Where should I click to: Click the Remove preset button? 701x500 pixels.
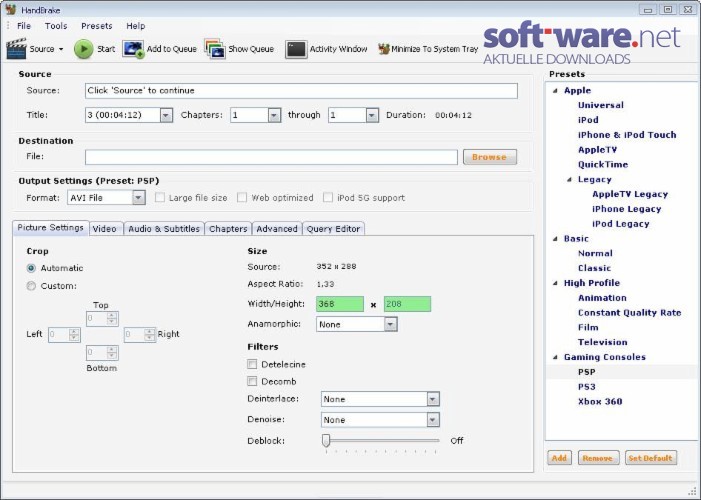pyautogui.click(x=598, y=458)
